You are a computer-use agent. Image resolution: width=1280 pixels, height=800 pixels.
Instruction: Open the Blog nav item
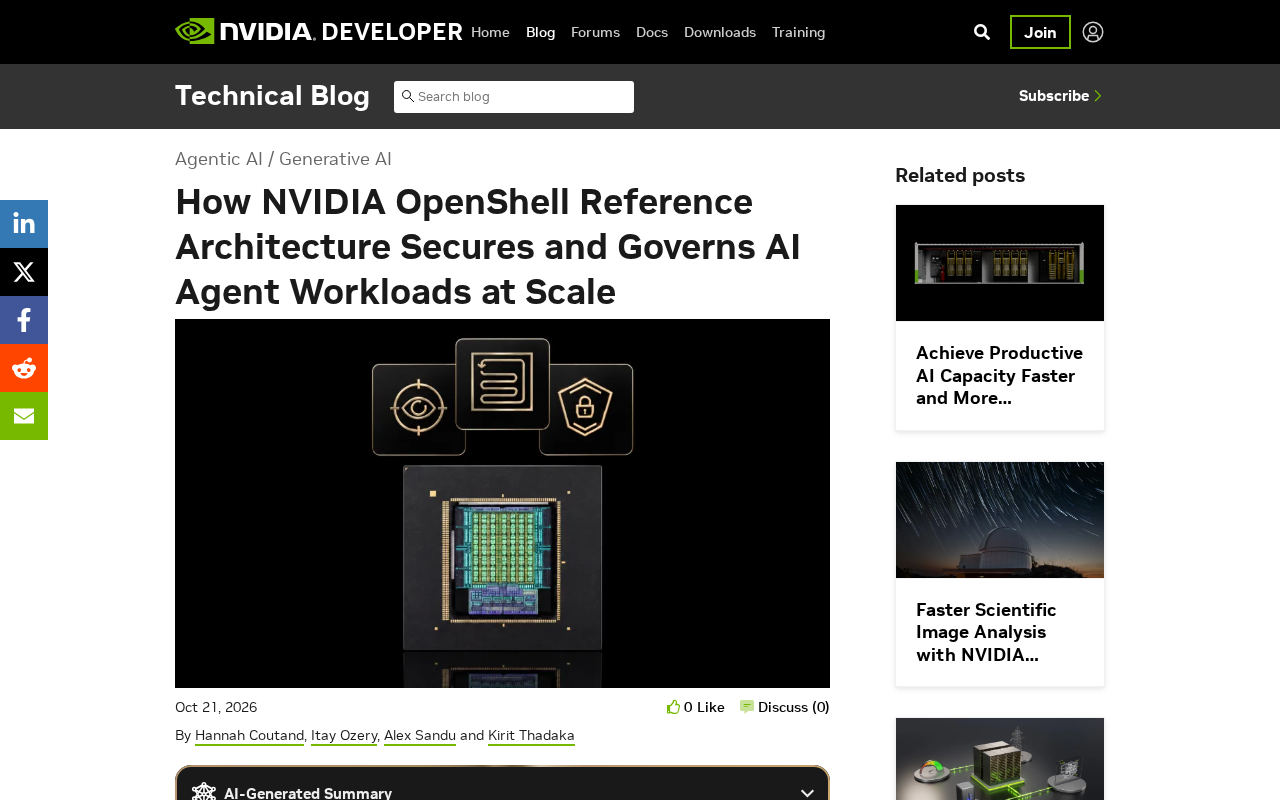click(540, 32)
